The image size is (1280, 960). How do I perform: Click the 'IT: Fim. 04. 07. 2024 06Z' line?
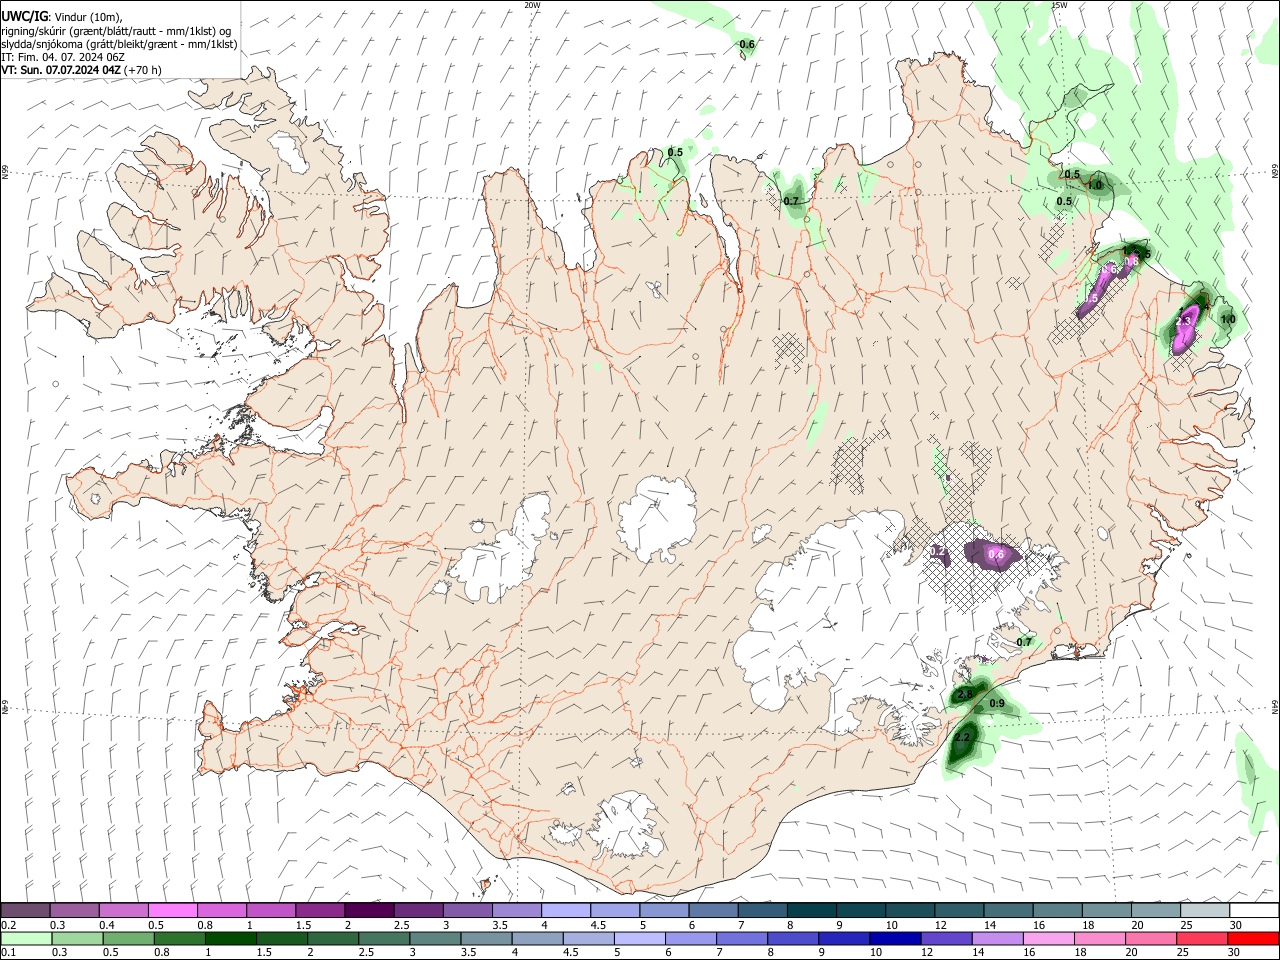pyautogui.click(x=63, y=57)
